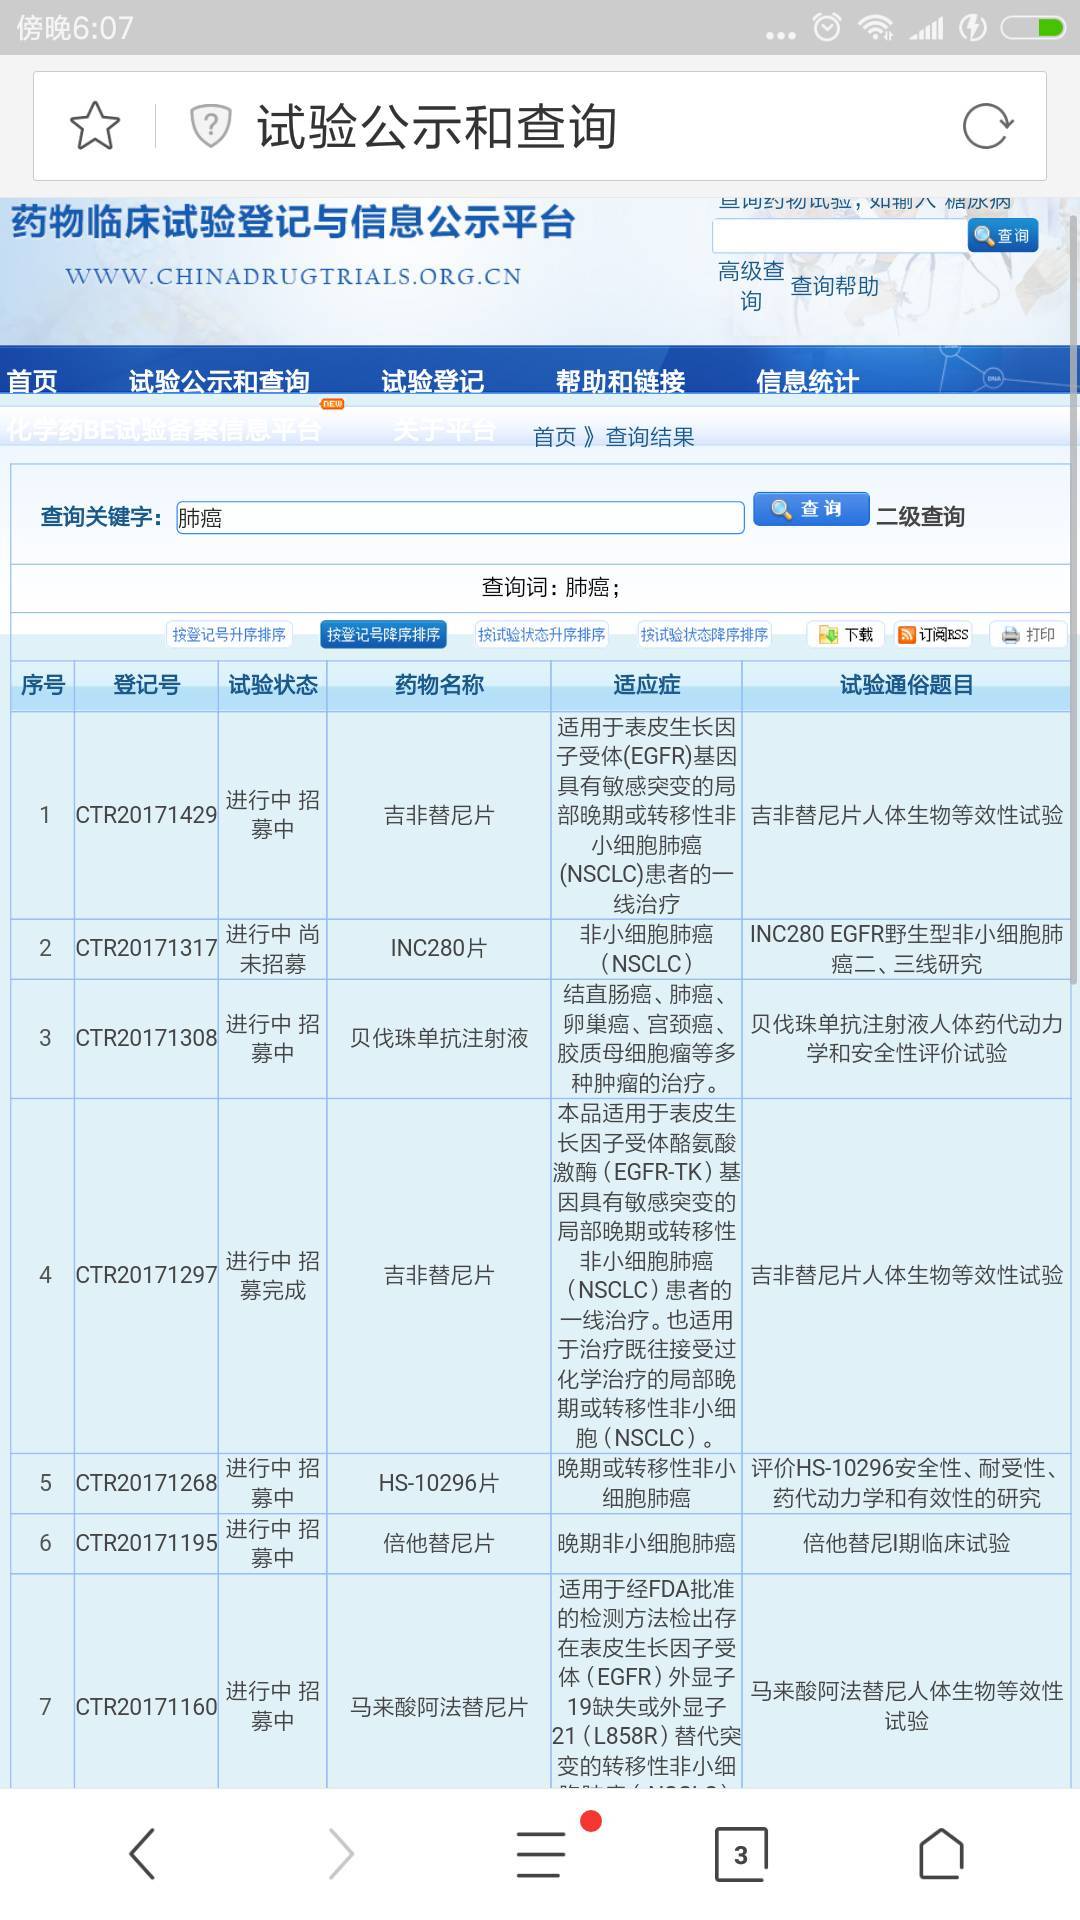Print results with the print button
This screenshot has width=1080, height=1920.
click(1028, 635)
